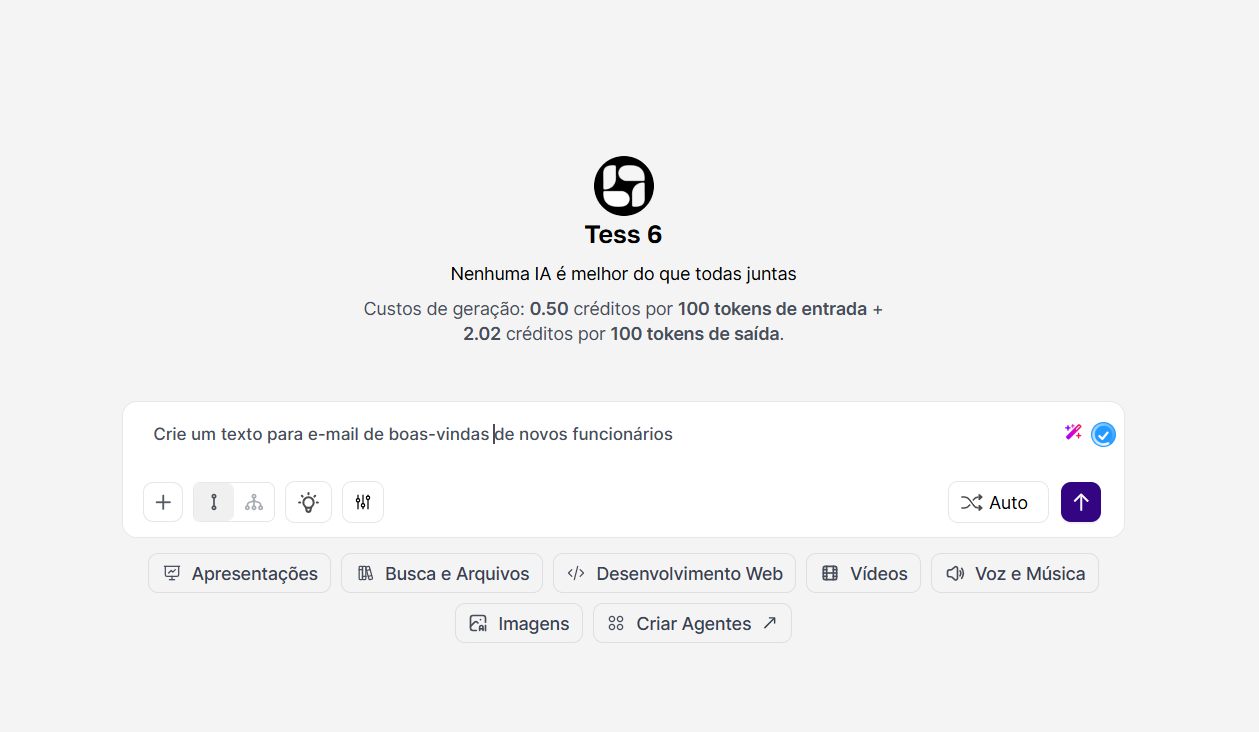The image size is (1259, 732).
Task: Select the Vídeos shortcut
Action: click(x=863, y=573)
